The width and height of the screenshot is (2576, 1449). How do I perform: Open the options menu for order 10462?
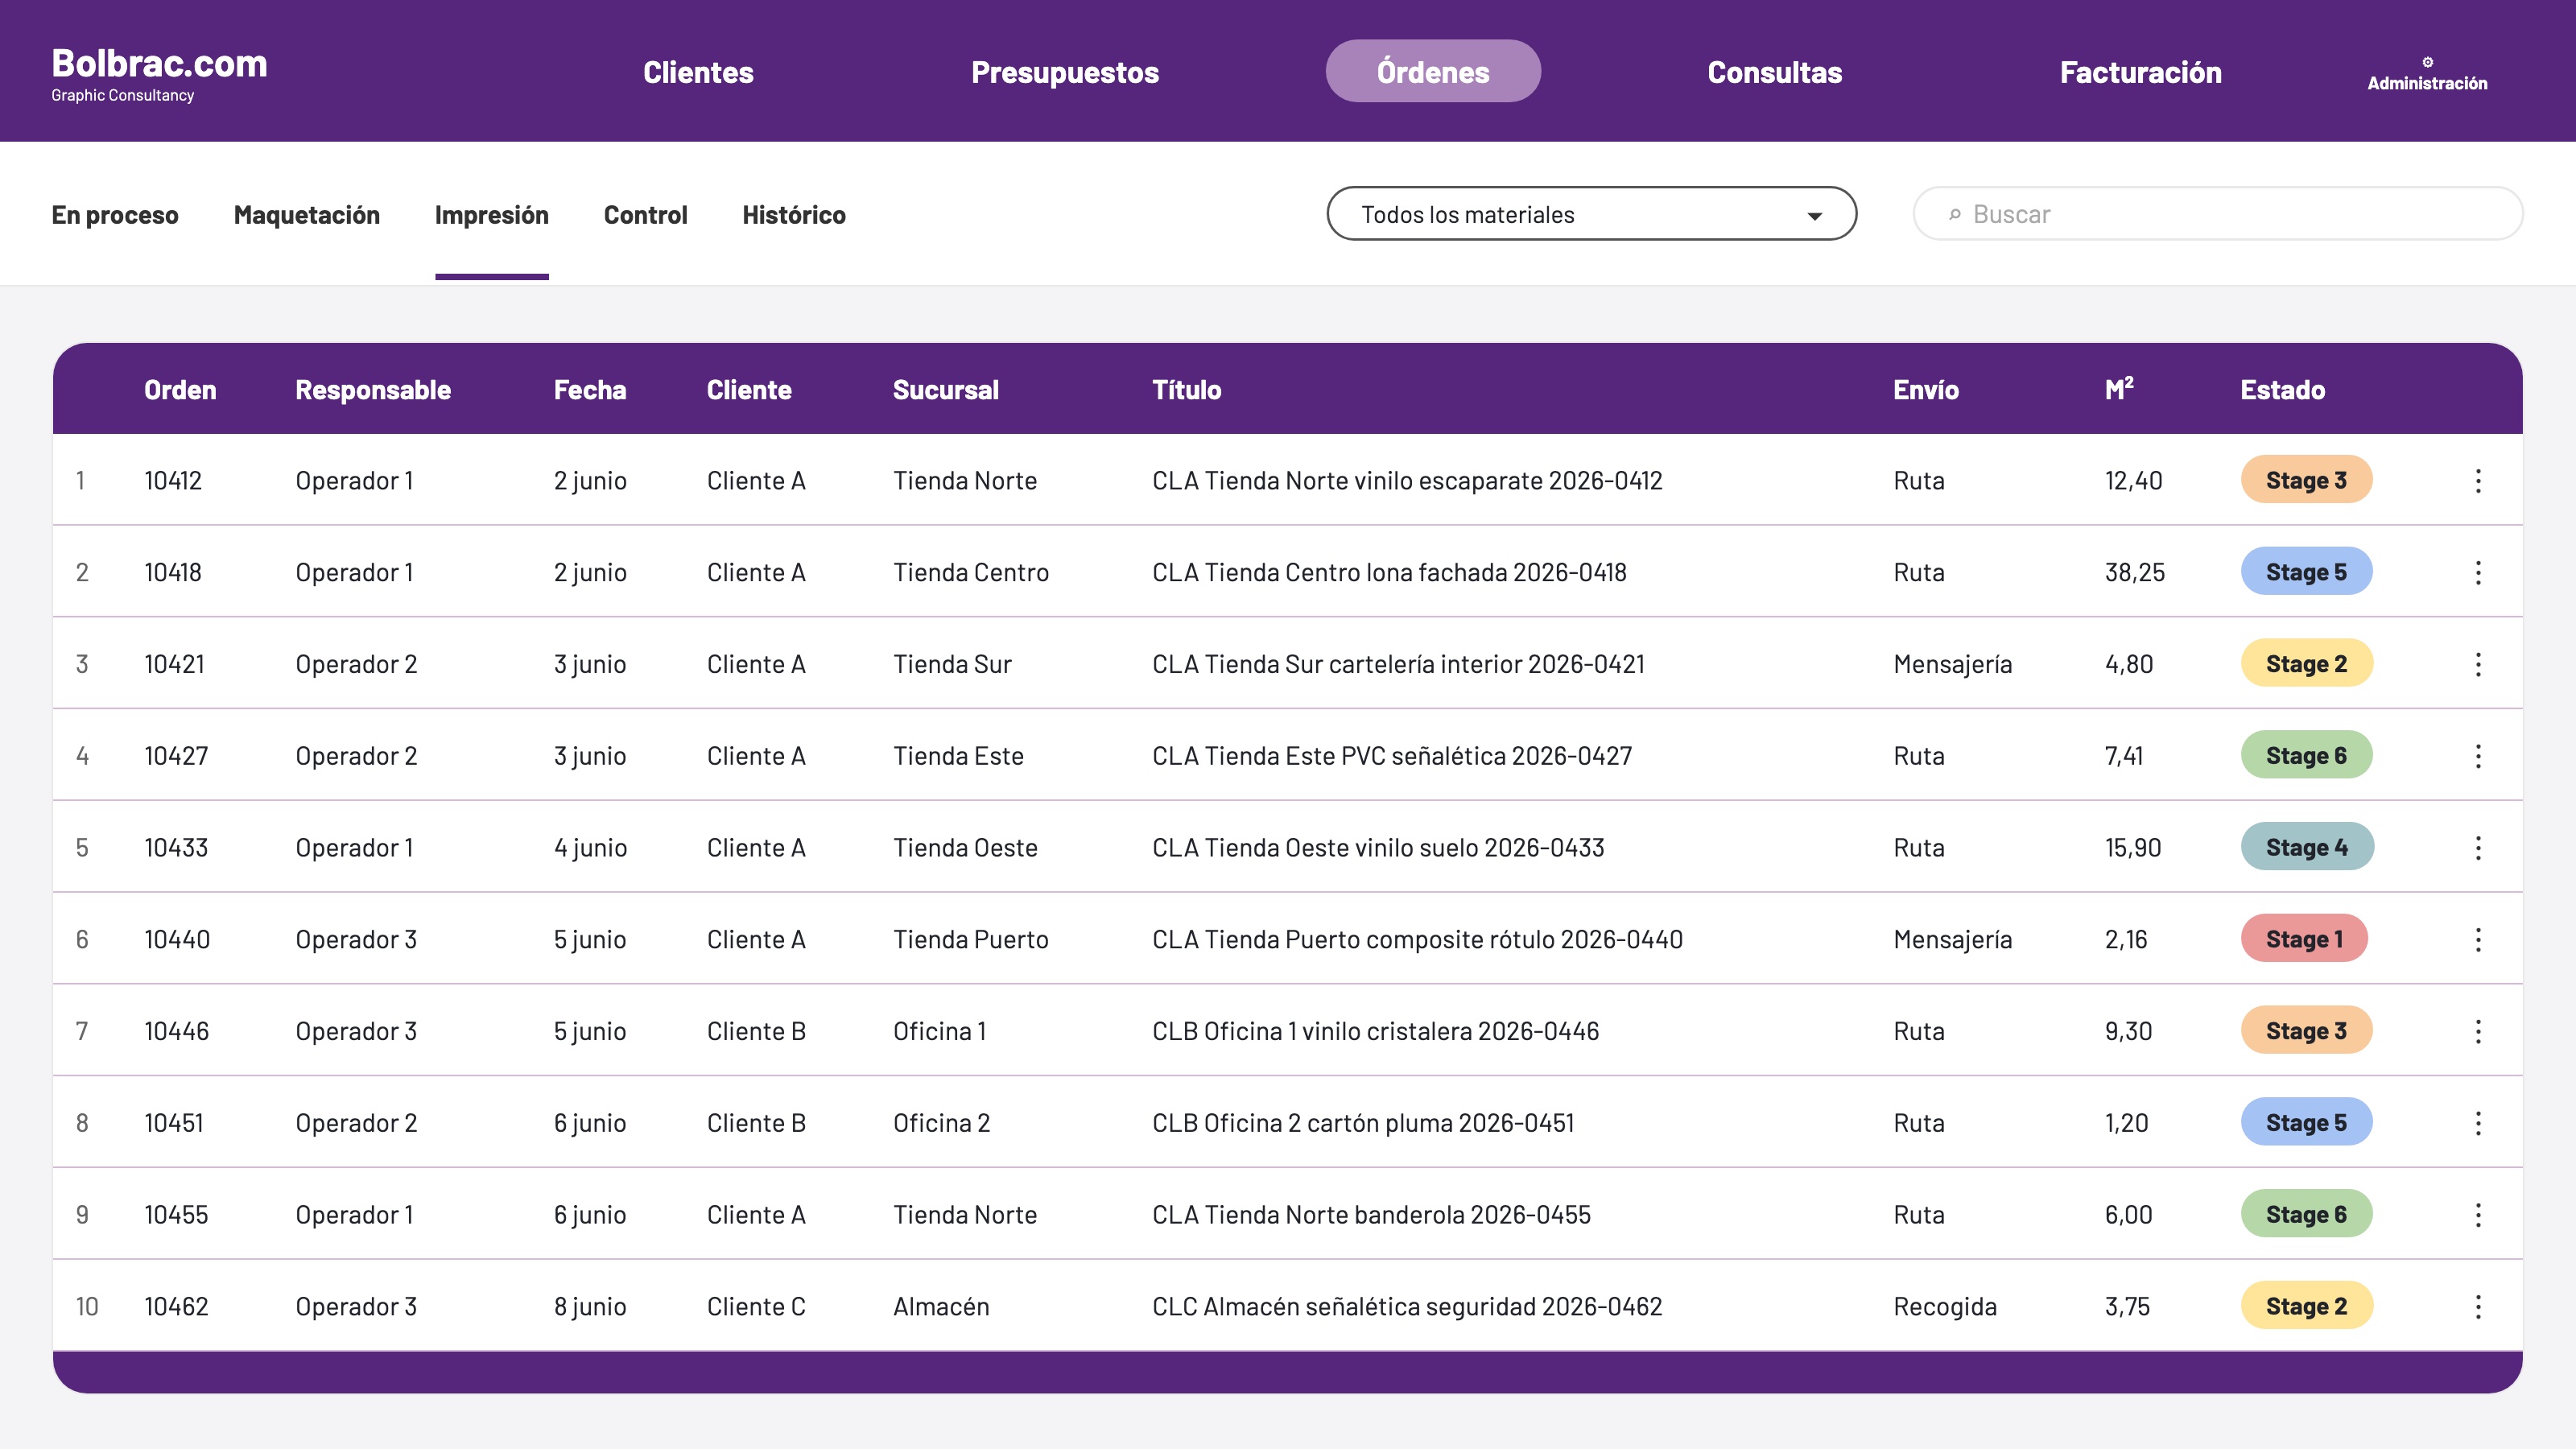(x=2478, y=1307)
